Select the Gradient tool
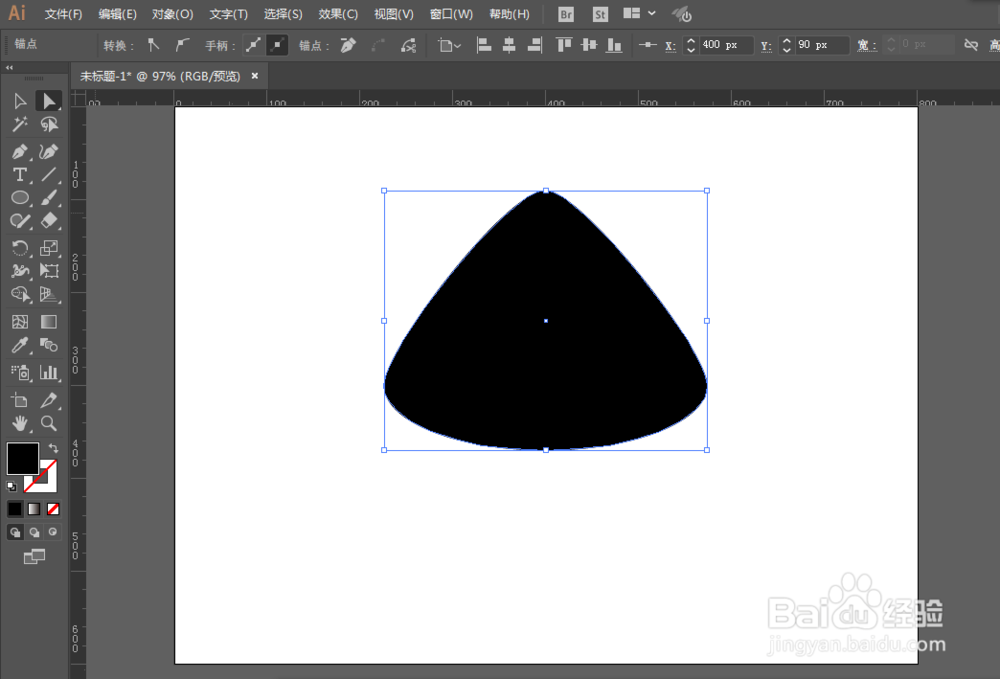This screenshot has height=679, width=1000. coord(48,322)
